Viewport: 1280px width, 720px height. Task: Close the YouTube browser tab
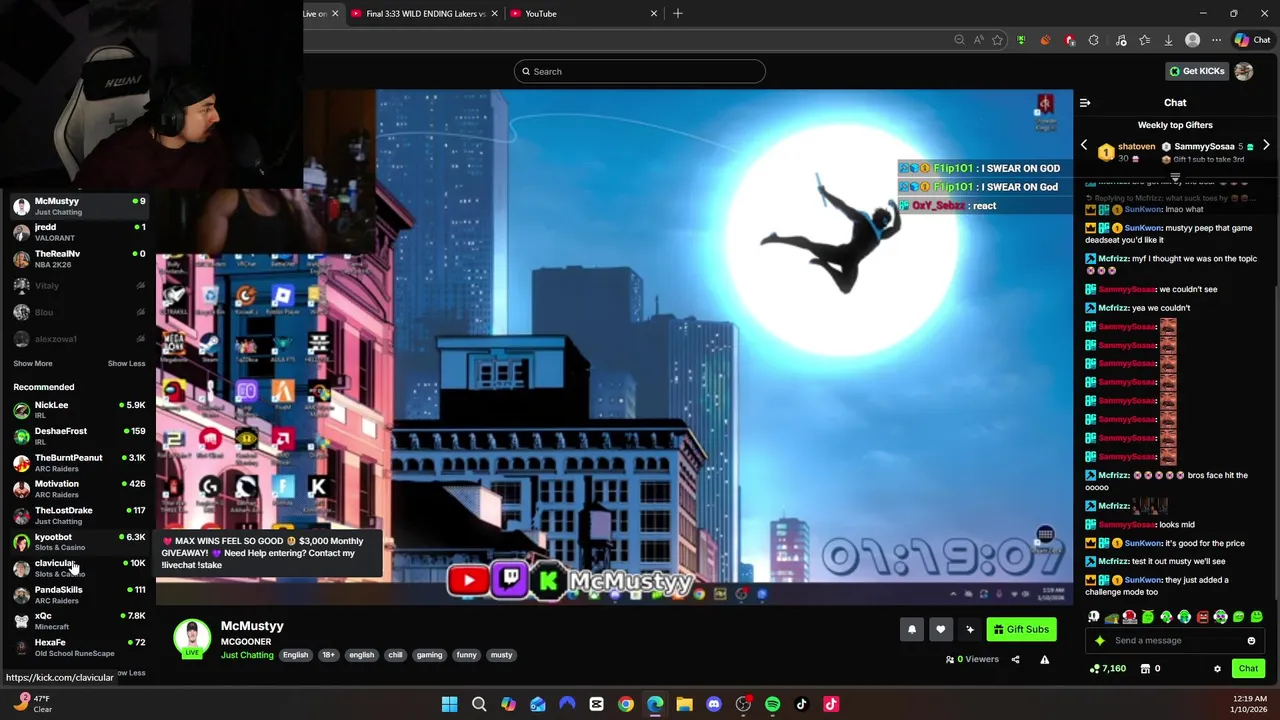(x=654, y=14)
